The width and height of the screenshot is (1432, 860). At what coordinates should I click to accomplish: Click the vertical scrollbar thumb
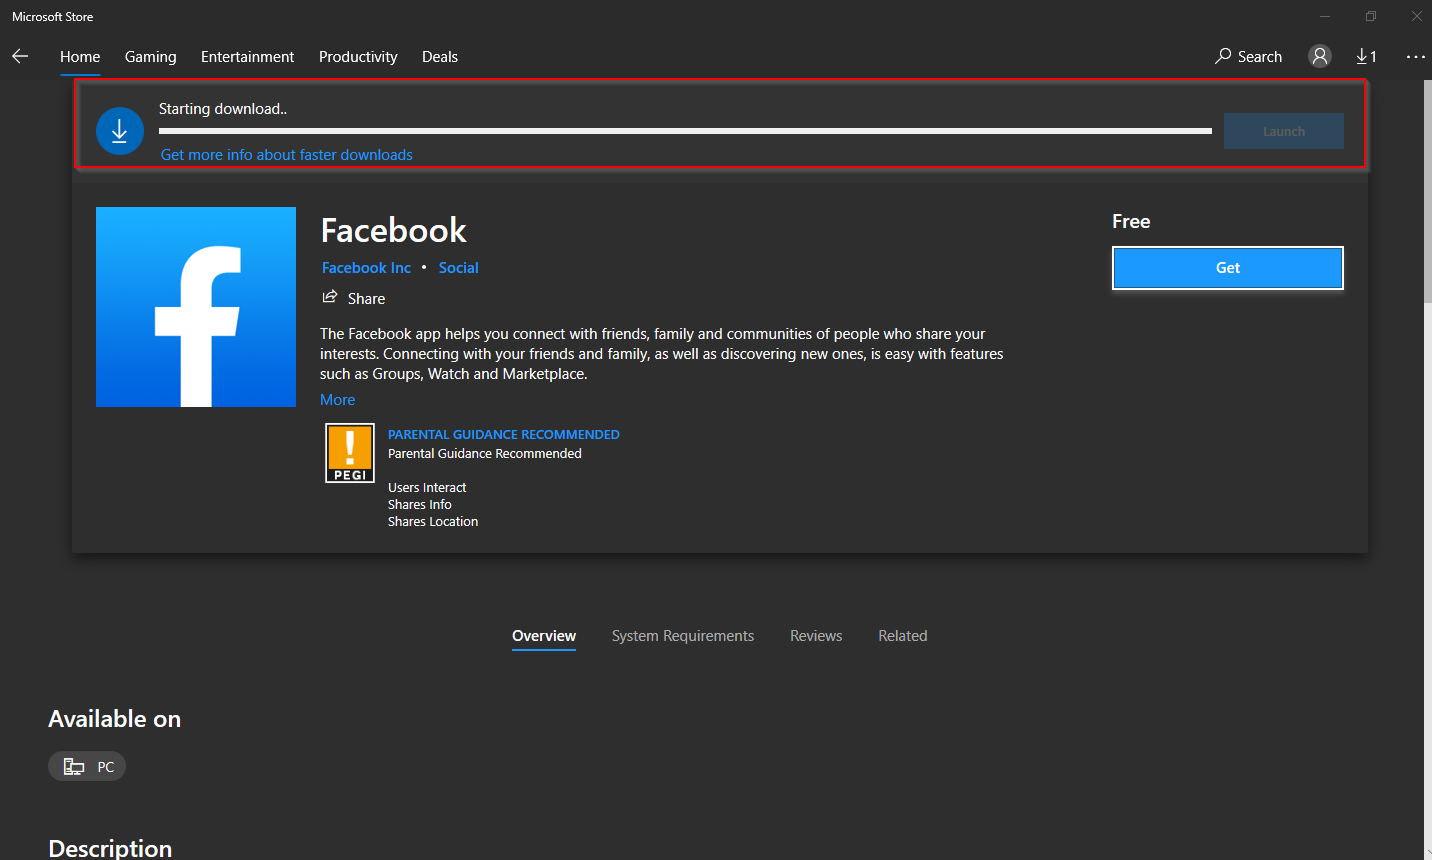1428,190
